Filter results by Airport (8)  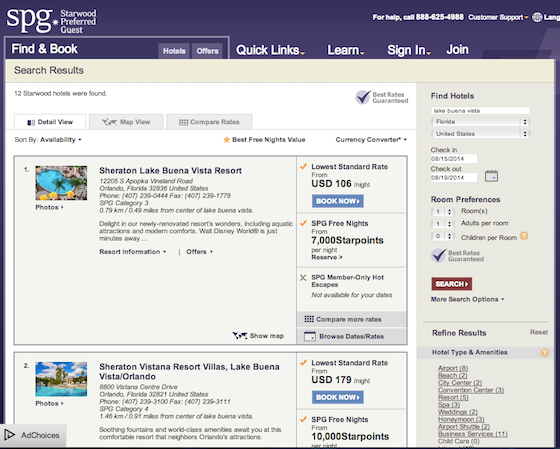click(453, 368)
